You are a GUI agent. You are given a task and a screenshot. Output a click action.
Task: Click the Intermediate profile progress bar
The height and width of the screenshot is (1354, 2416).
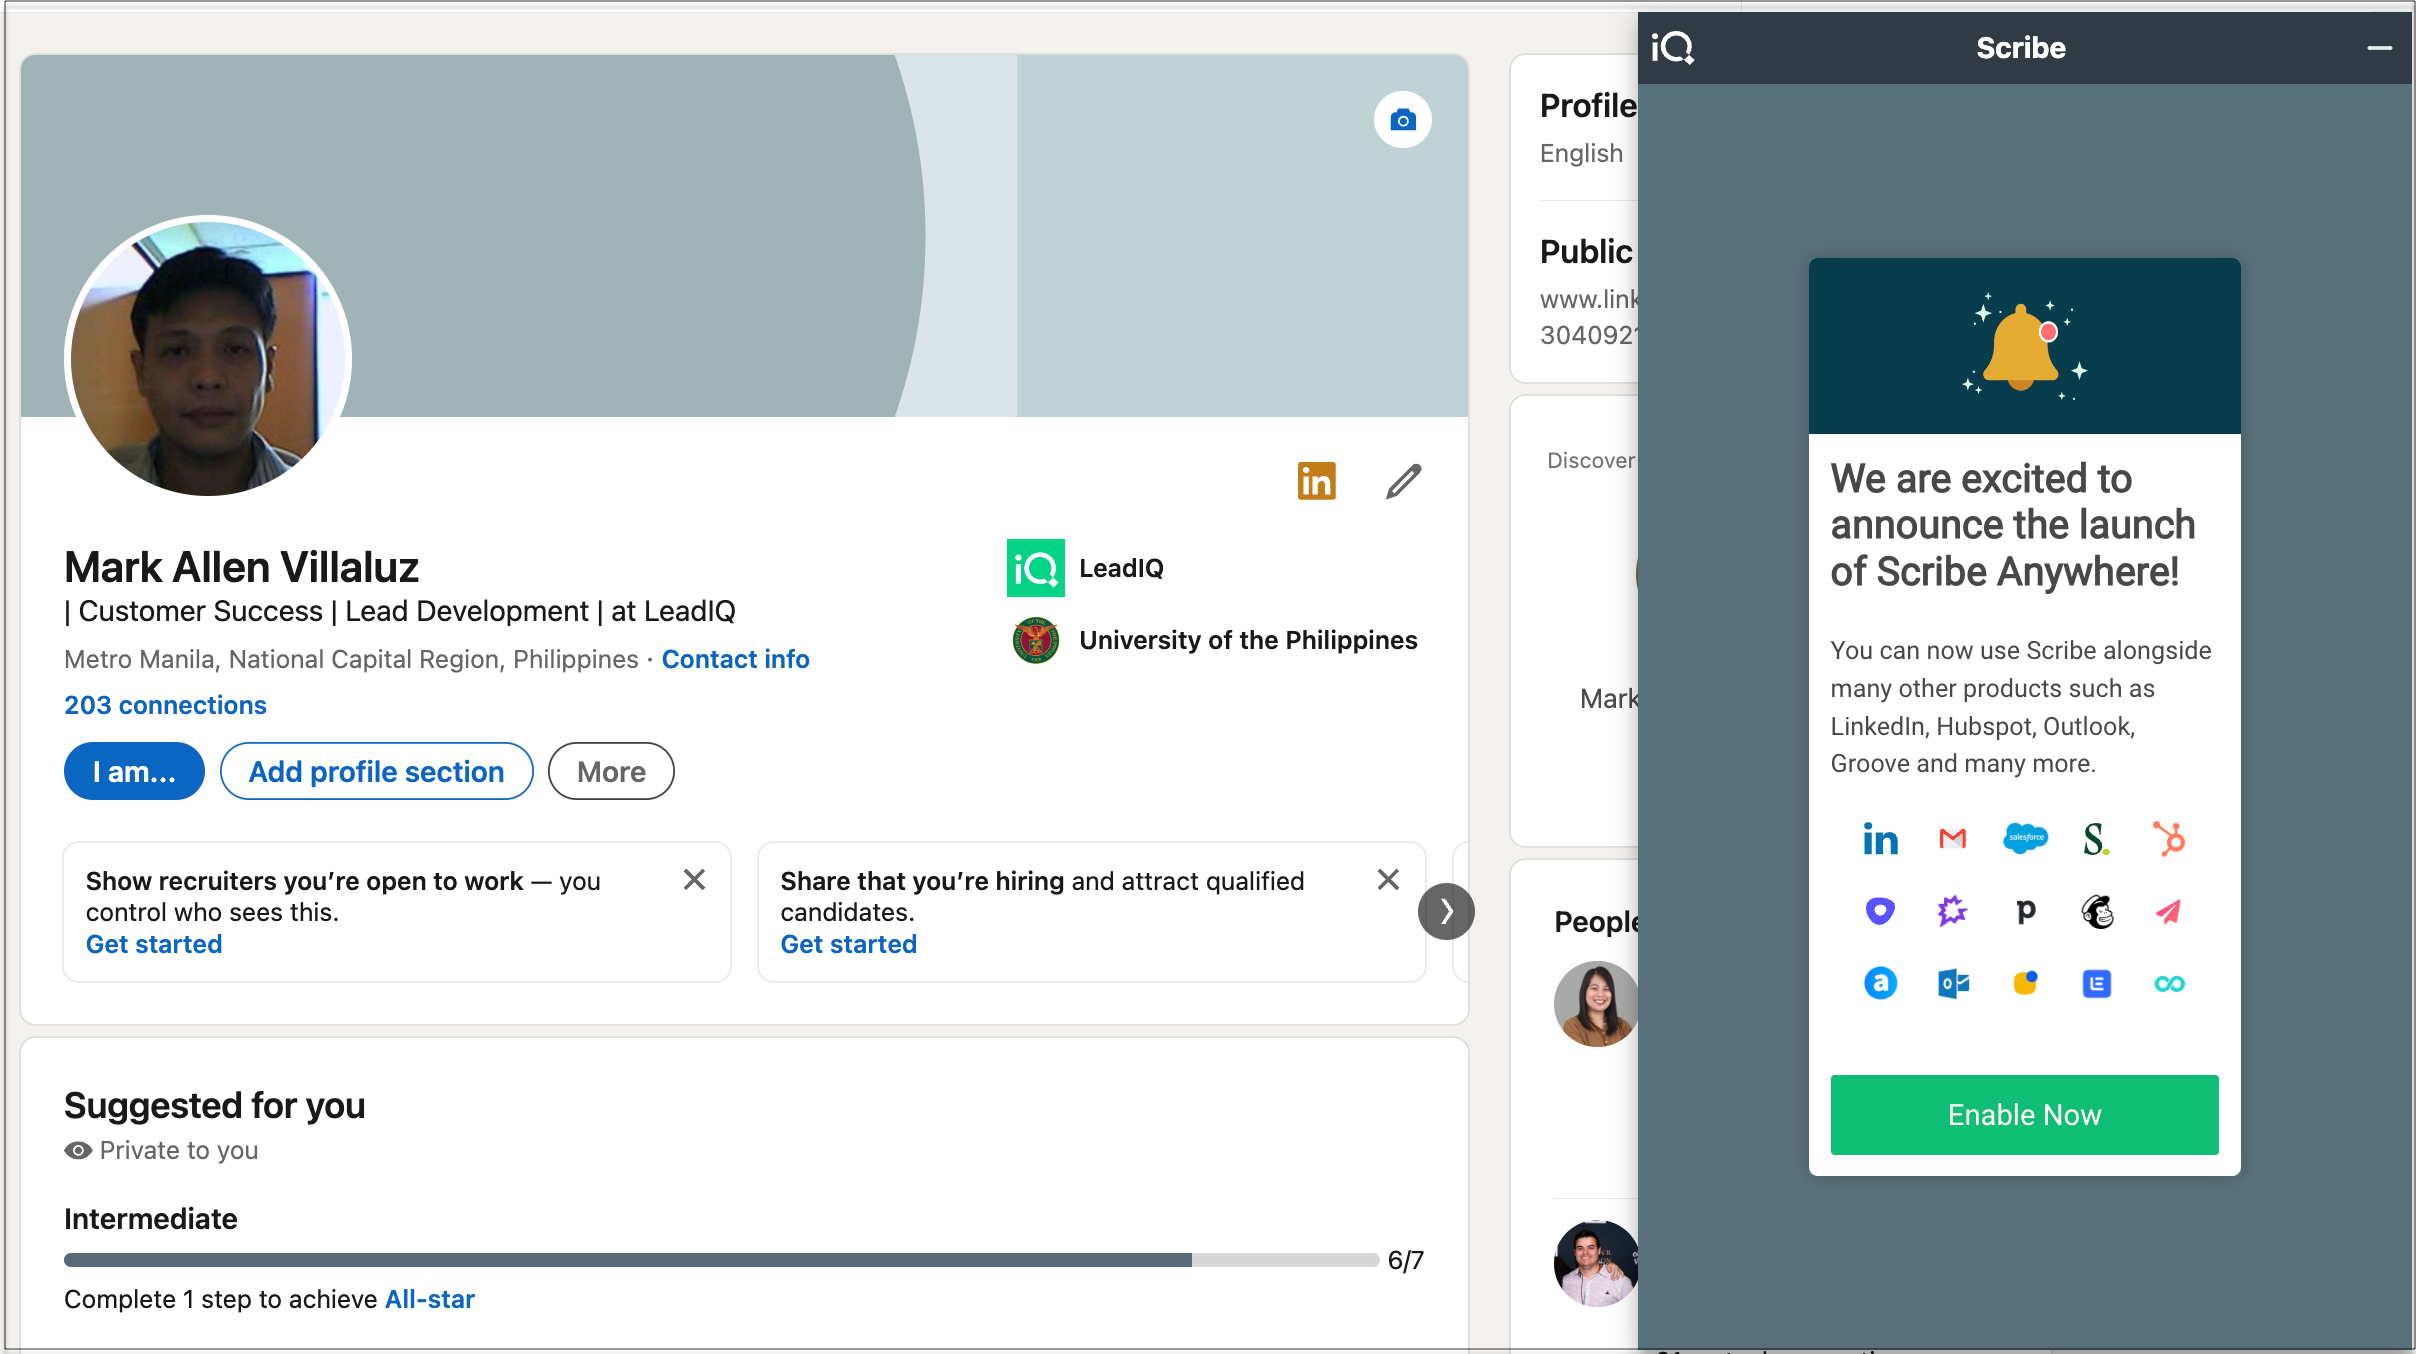click(x=721, y=1260)
